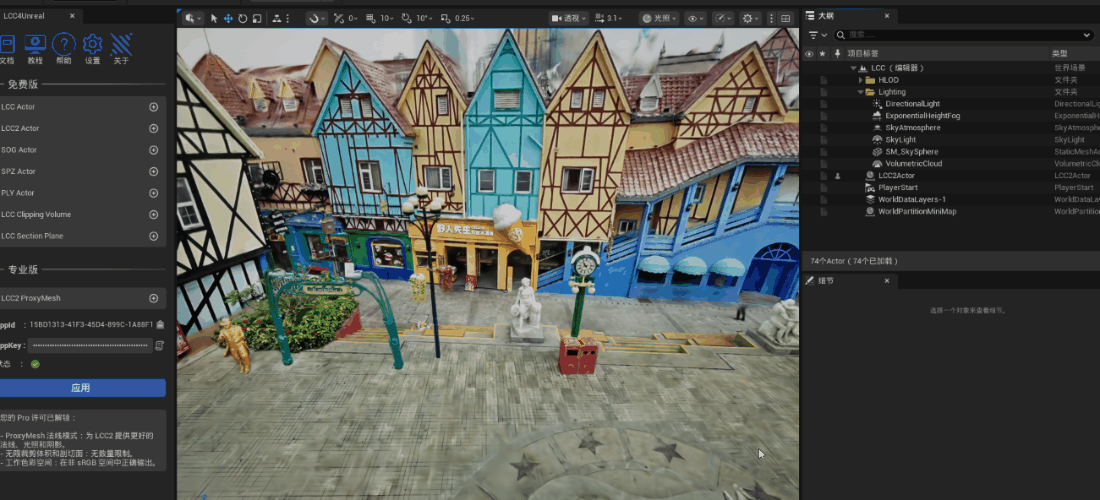This screenshot has width=1100, height=500.
Task: Click the star favorites column header in outliner
Action: pyautogui.click(x=823, y=53)
